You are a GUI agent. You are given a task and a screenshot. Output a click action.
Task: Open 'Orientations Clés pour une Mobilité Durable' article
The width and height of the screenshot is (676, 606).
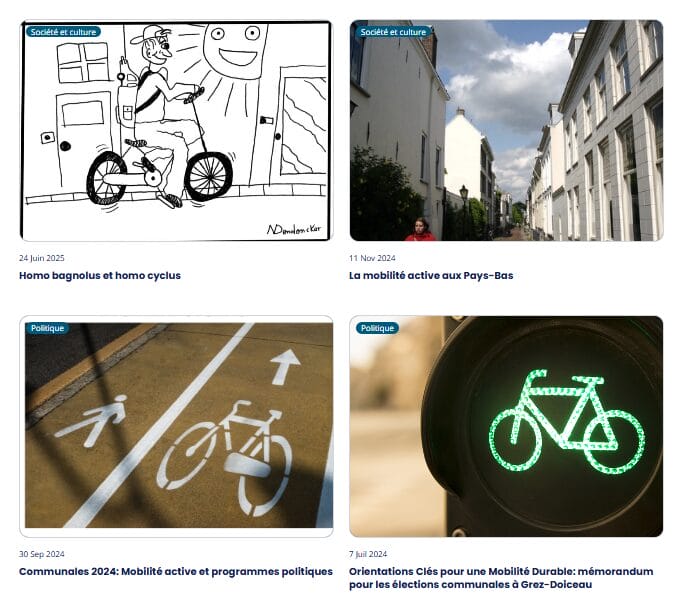point(501,578)
